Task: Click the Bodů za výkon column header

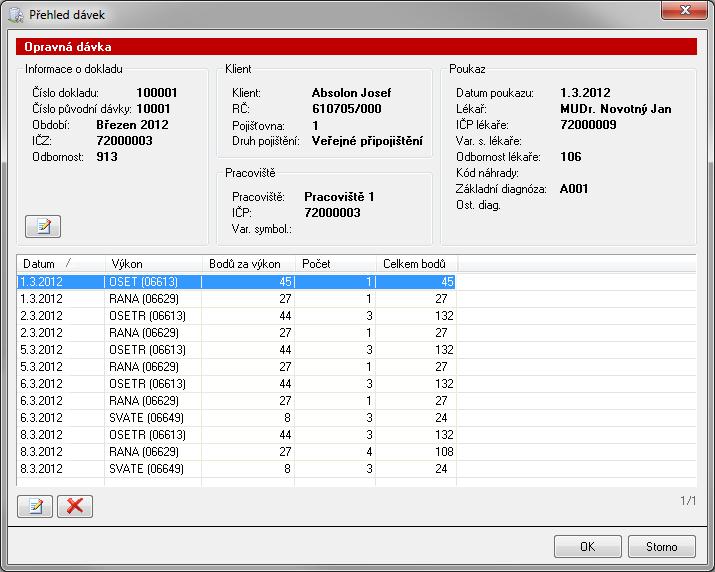Action: click(x=249, y=264)
